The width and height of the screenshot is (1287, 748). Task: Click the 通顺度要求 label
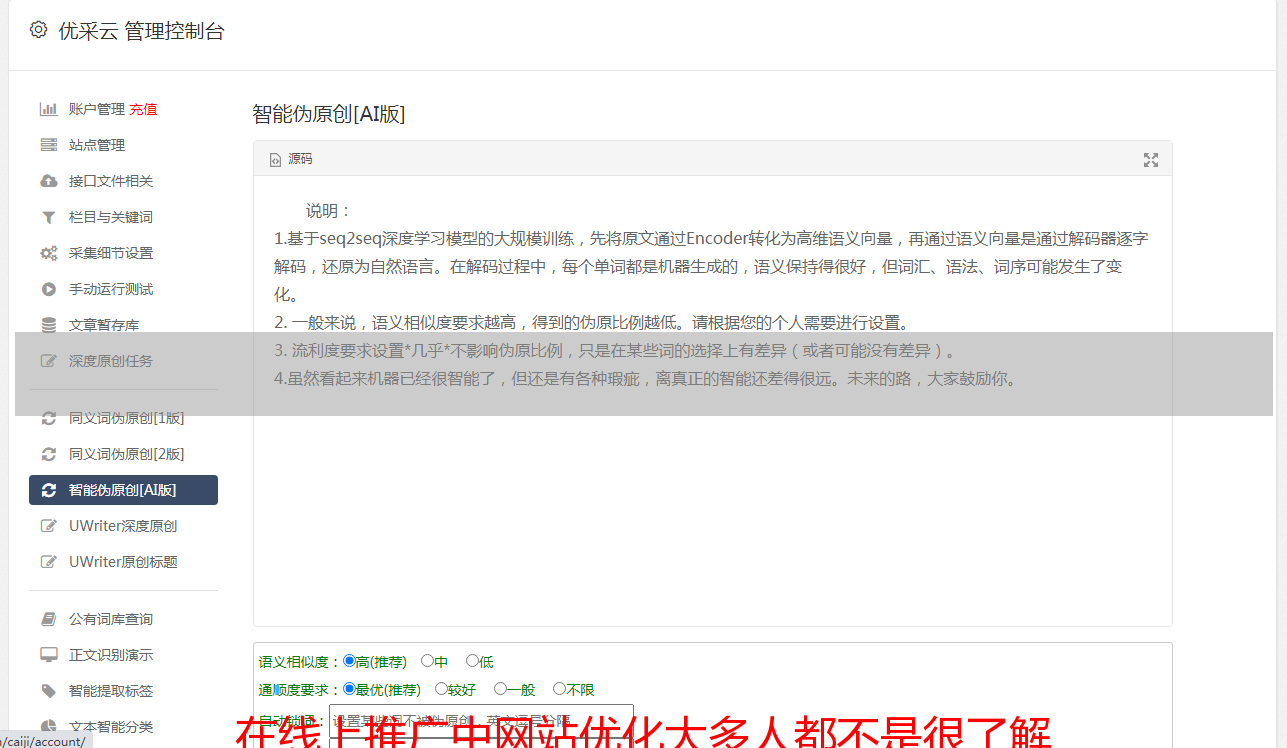300,690
